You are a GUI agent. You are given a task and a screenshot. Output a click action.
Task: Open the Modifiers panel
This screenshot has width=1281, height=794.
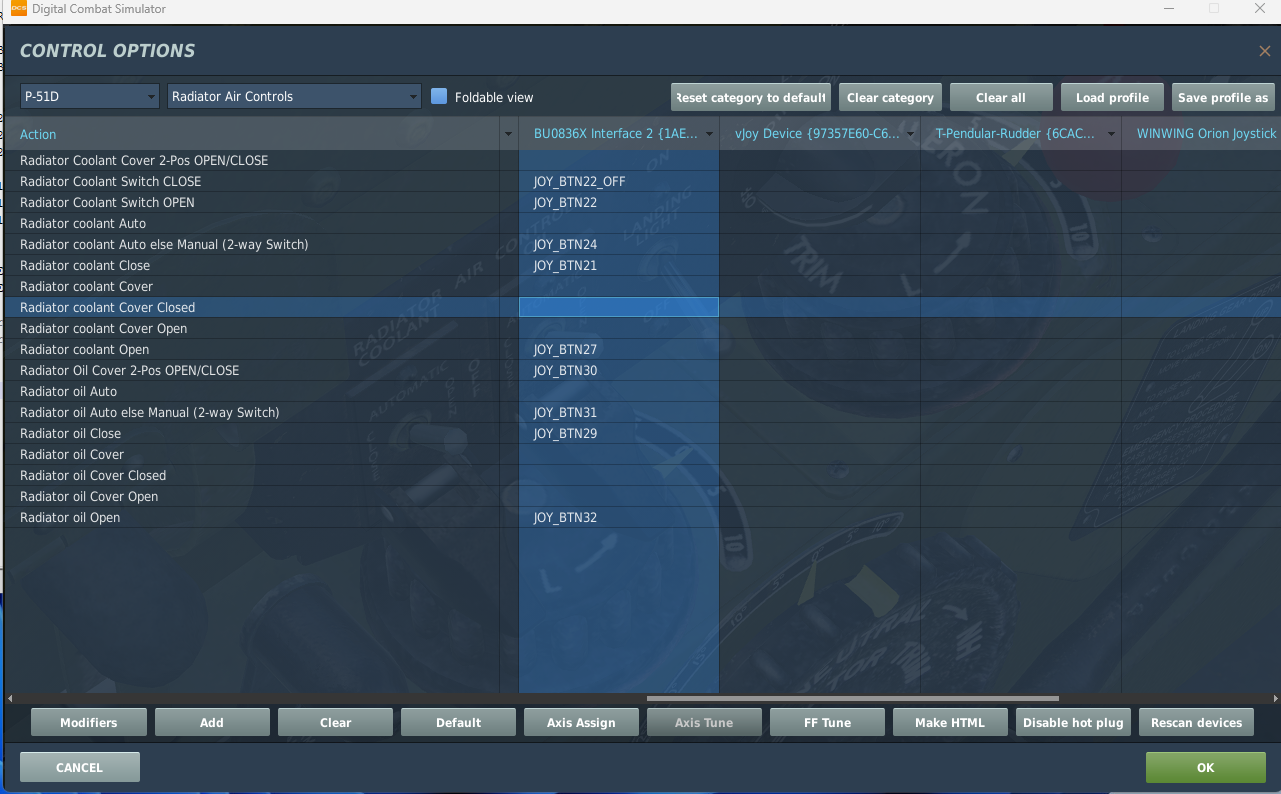[89, 722]
